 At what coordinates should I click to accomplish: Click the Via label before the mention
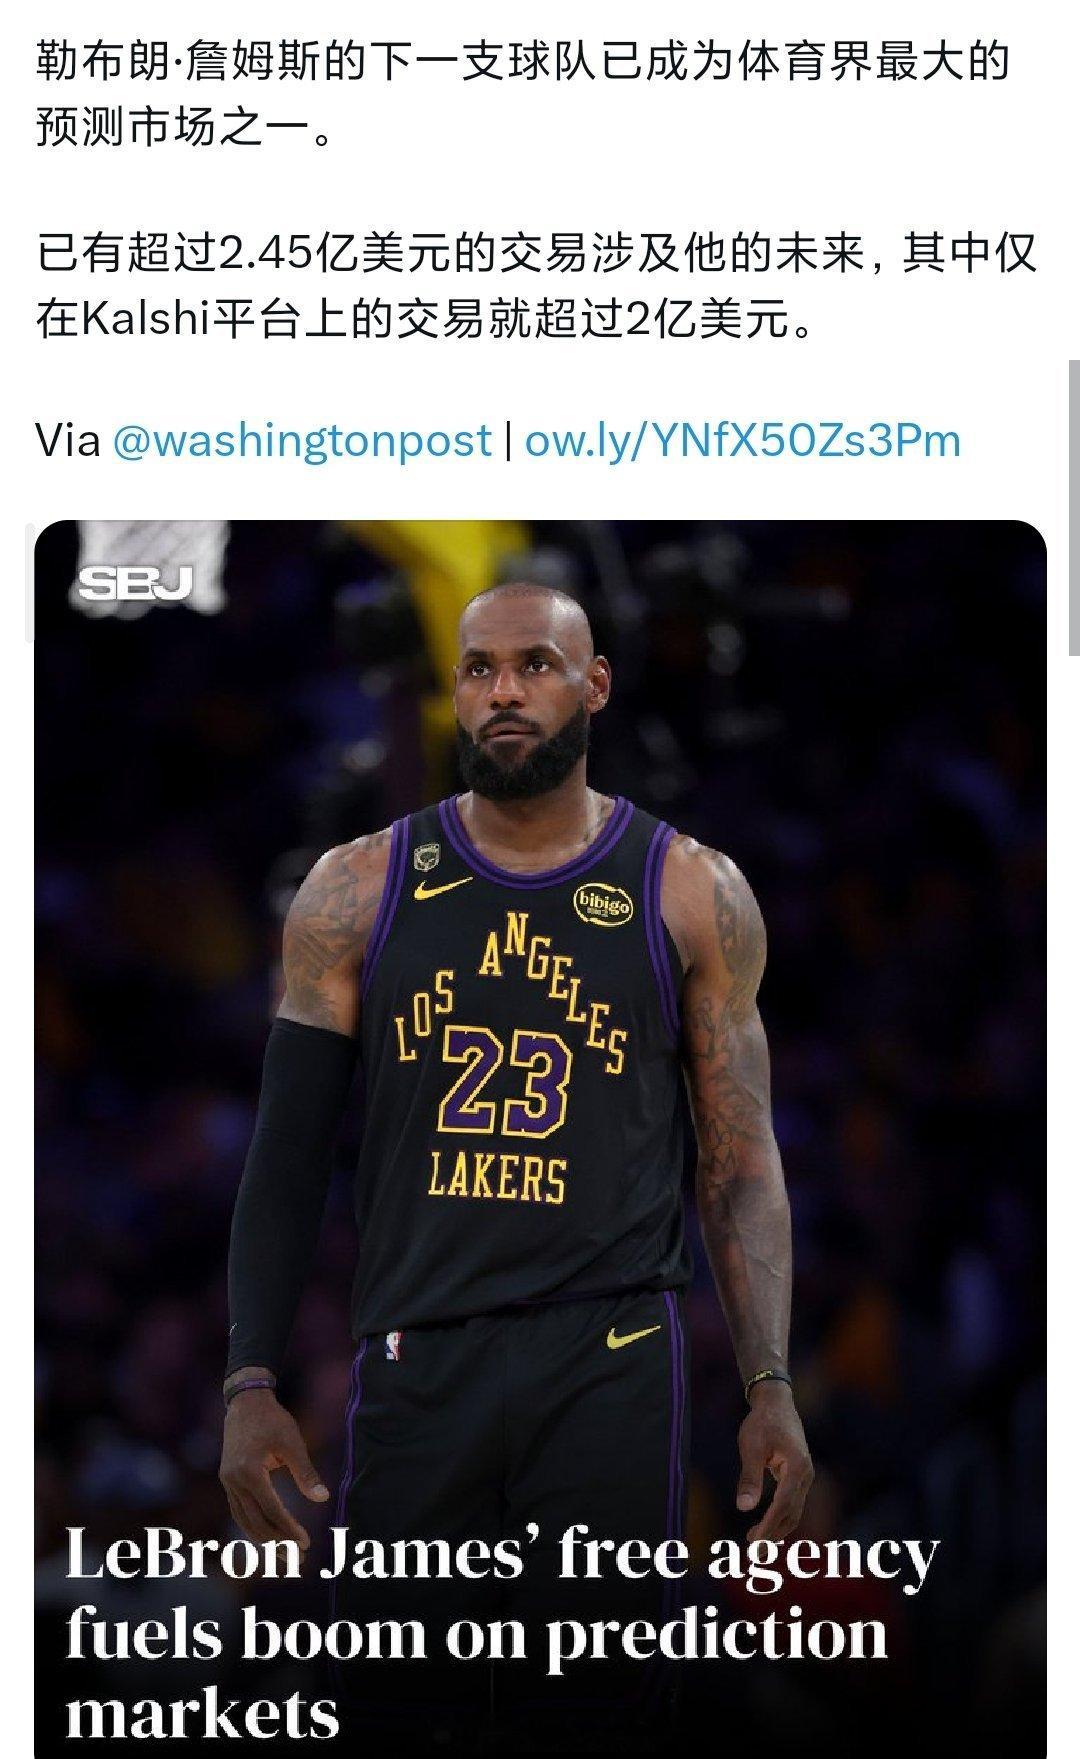[68, 440]
